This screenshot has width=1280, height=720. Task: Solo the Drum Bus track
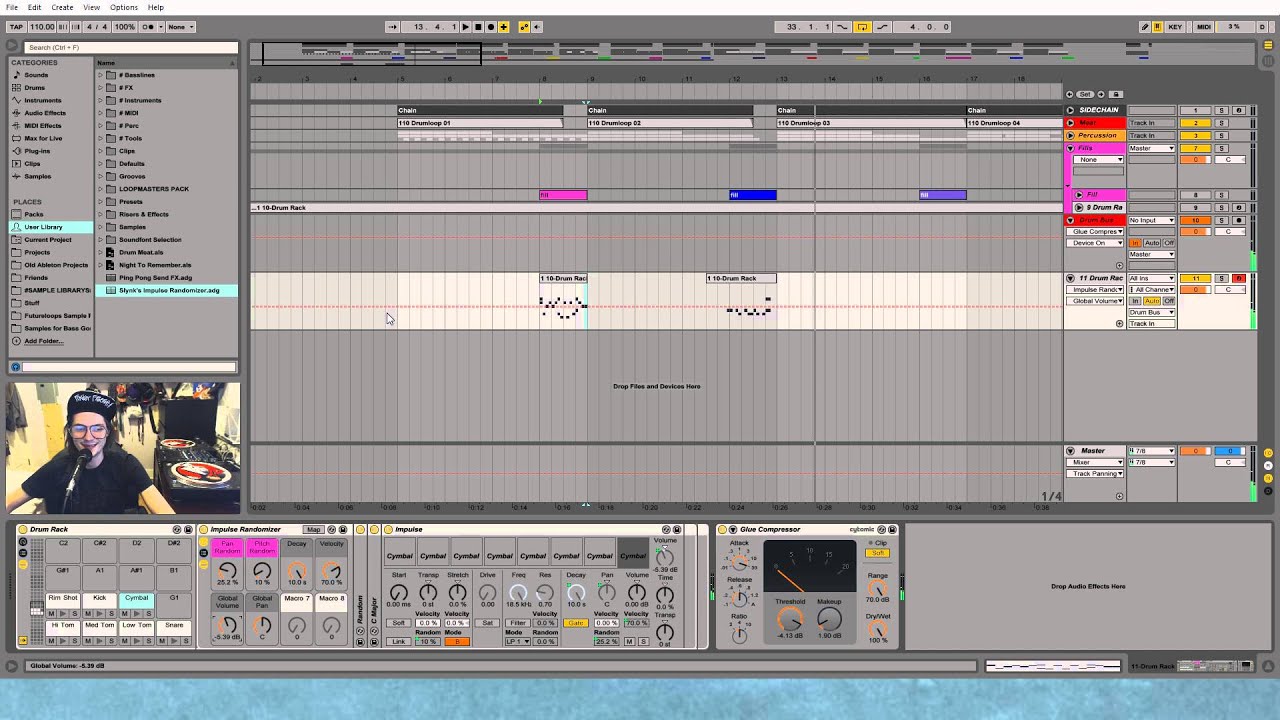click(x=1221, y=220)
